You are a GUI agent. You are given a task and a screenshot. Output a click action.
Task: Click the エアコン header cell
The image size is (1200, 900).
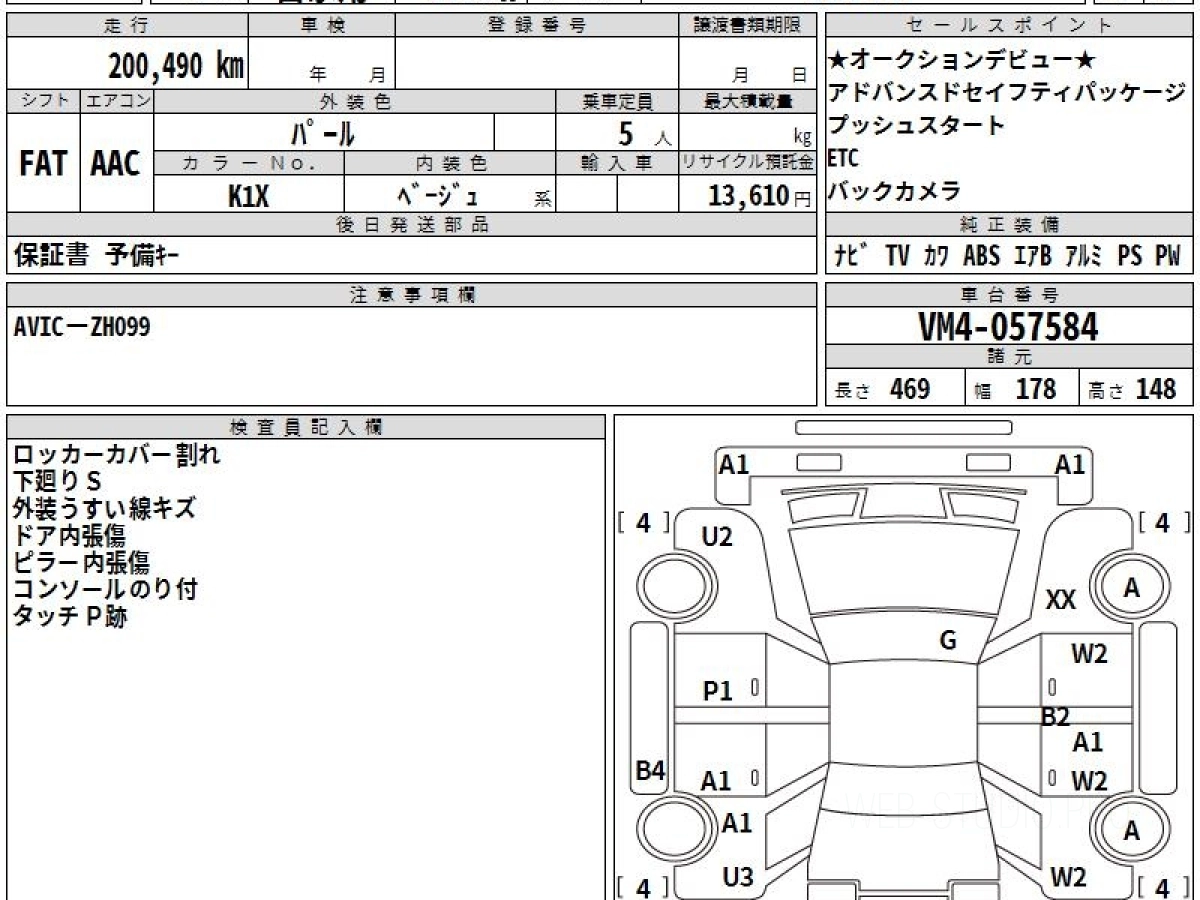(x=117, y=101)
